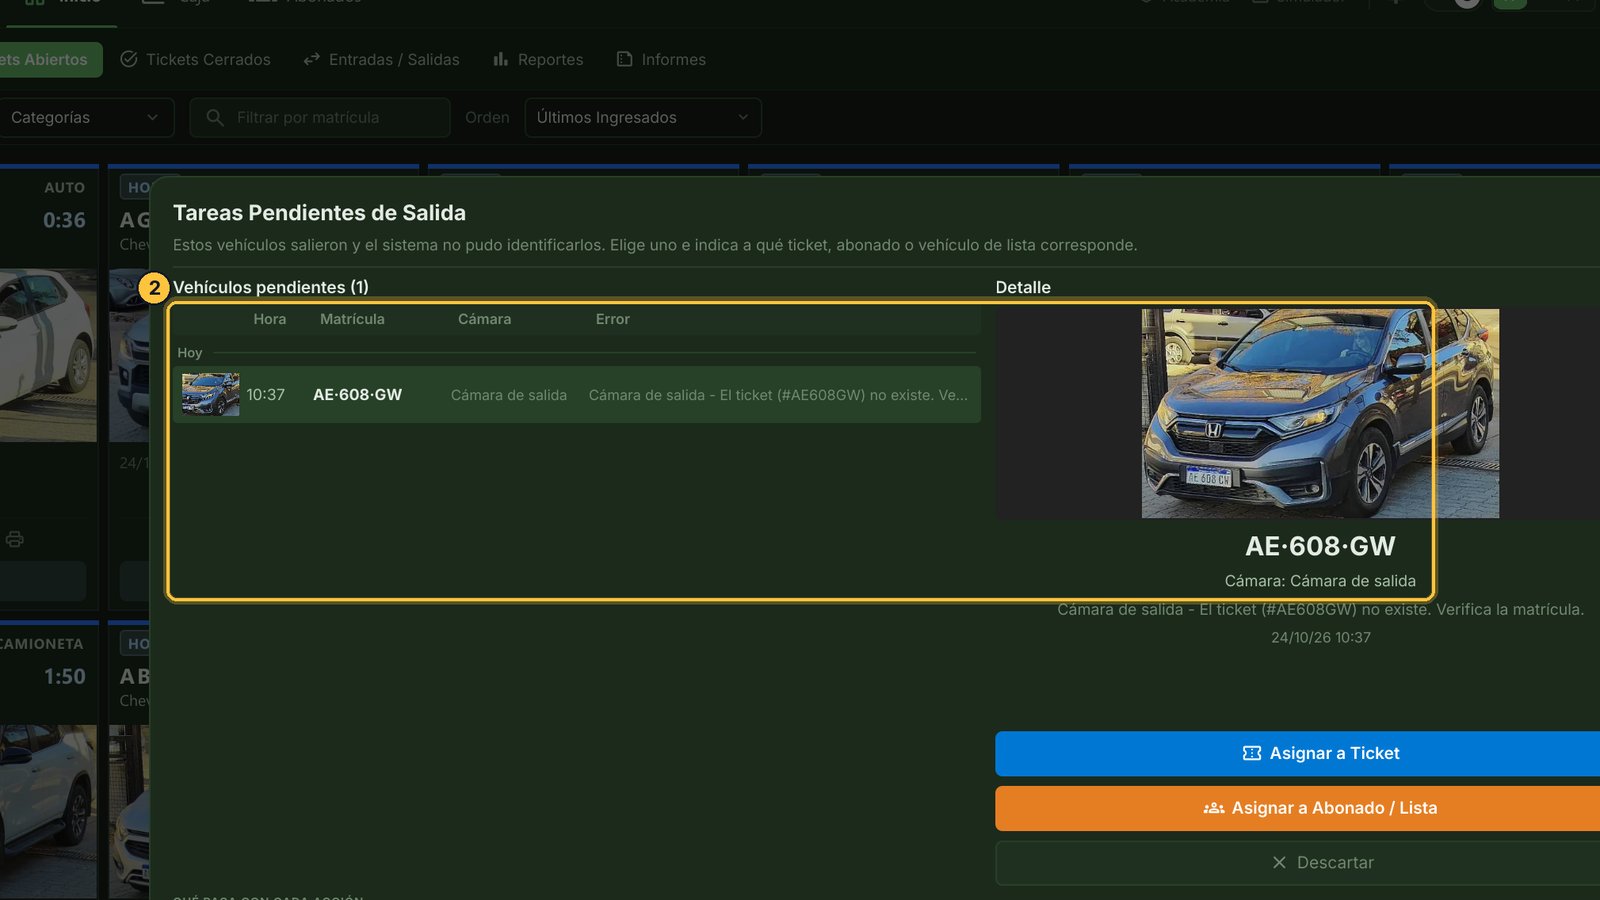Open the Últimos Ingresados order dropdown
1600x900 pixels.
tap(643, 117)
